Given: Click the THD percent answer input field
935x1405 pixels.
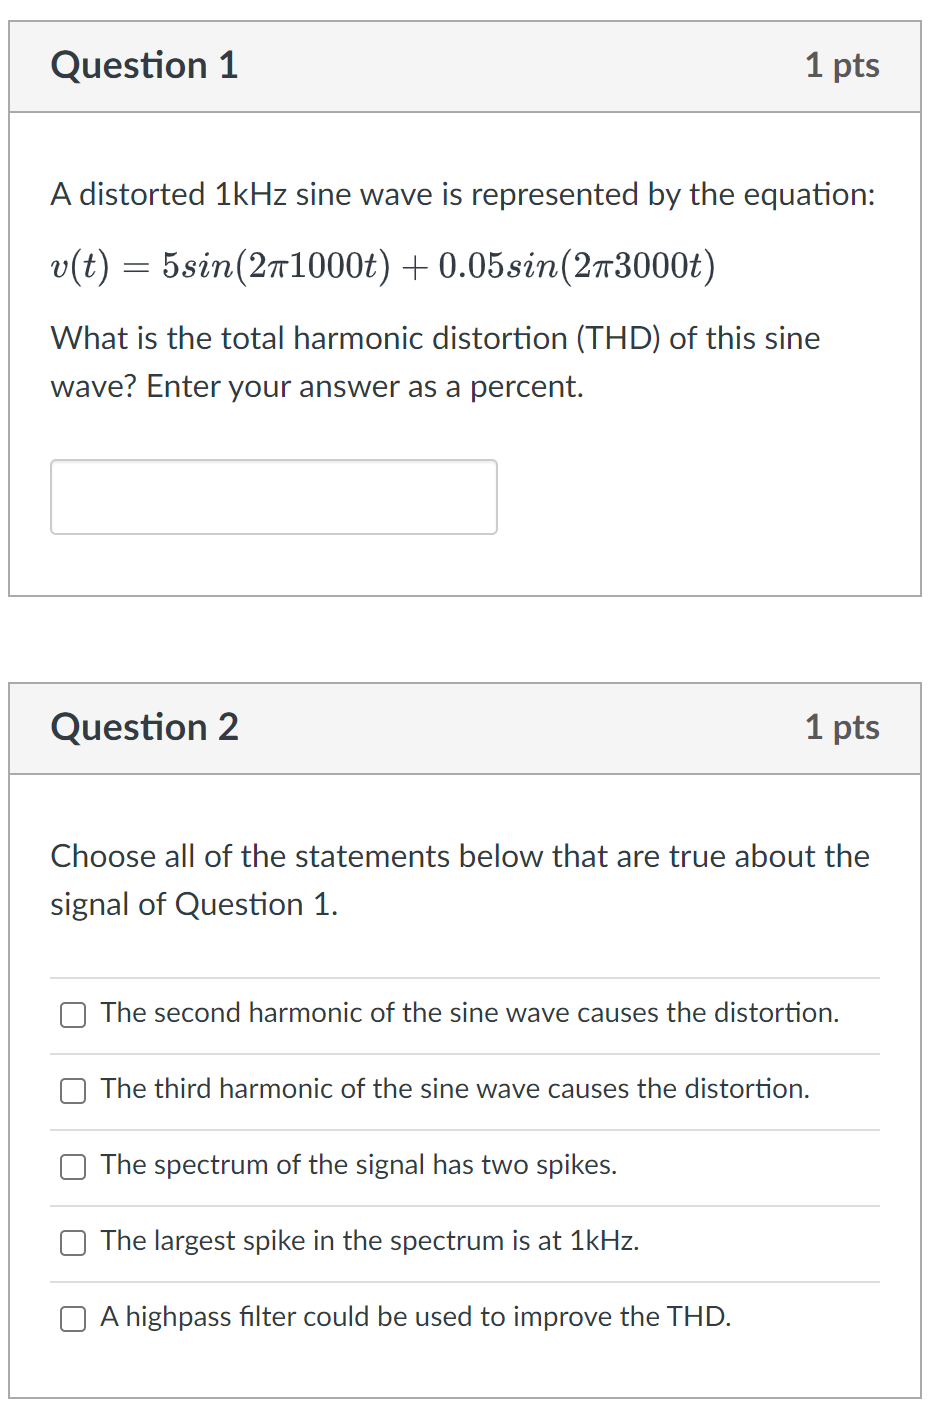Looking at the screenshot, I should pos(274,496).
